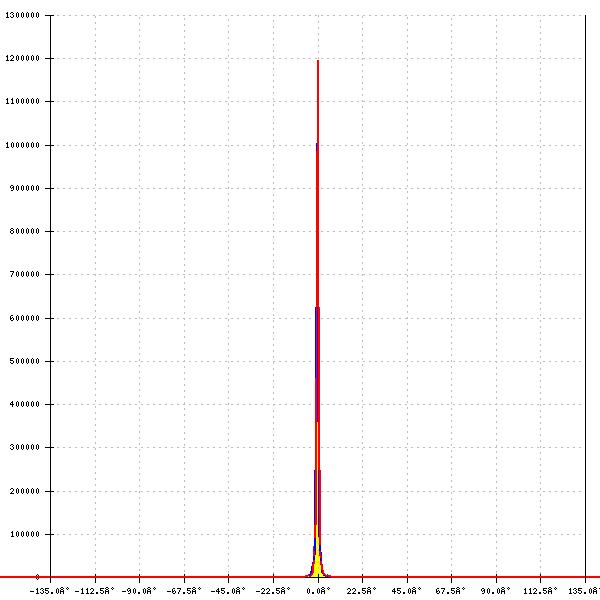Click the 0.0 x-axis label
This screenshot has width=600, height=600.
pyautogui.click(x=318, y=591)
